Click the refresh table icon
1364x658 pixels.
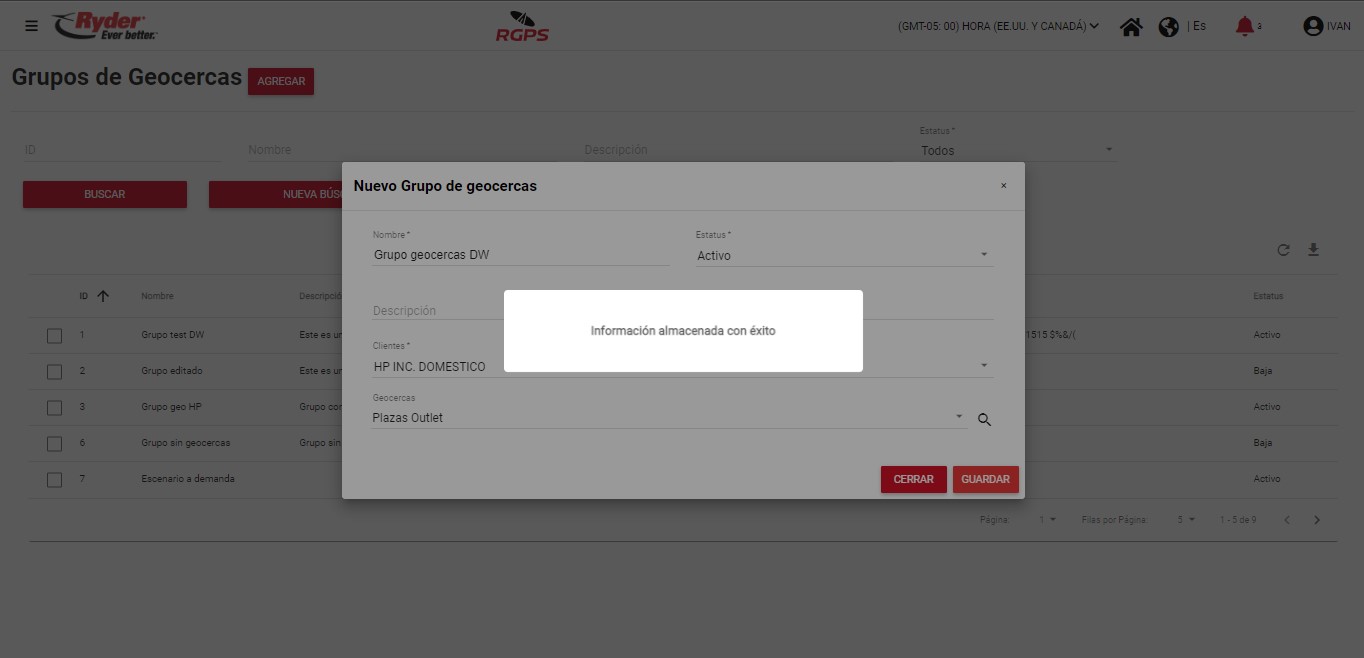click(1283, 250)
